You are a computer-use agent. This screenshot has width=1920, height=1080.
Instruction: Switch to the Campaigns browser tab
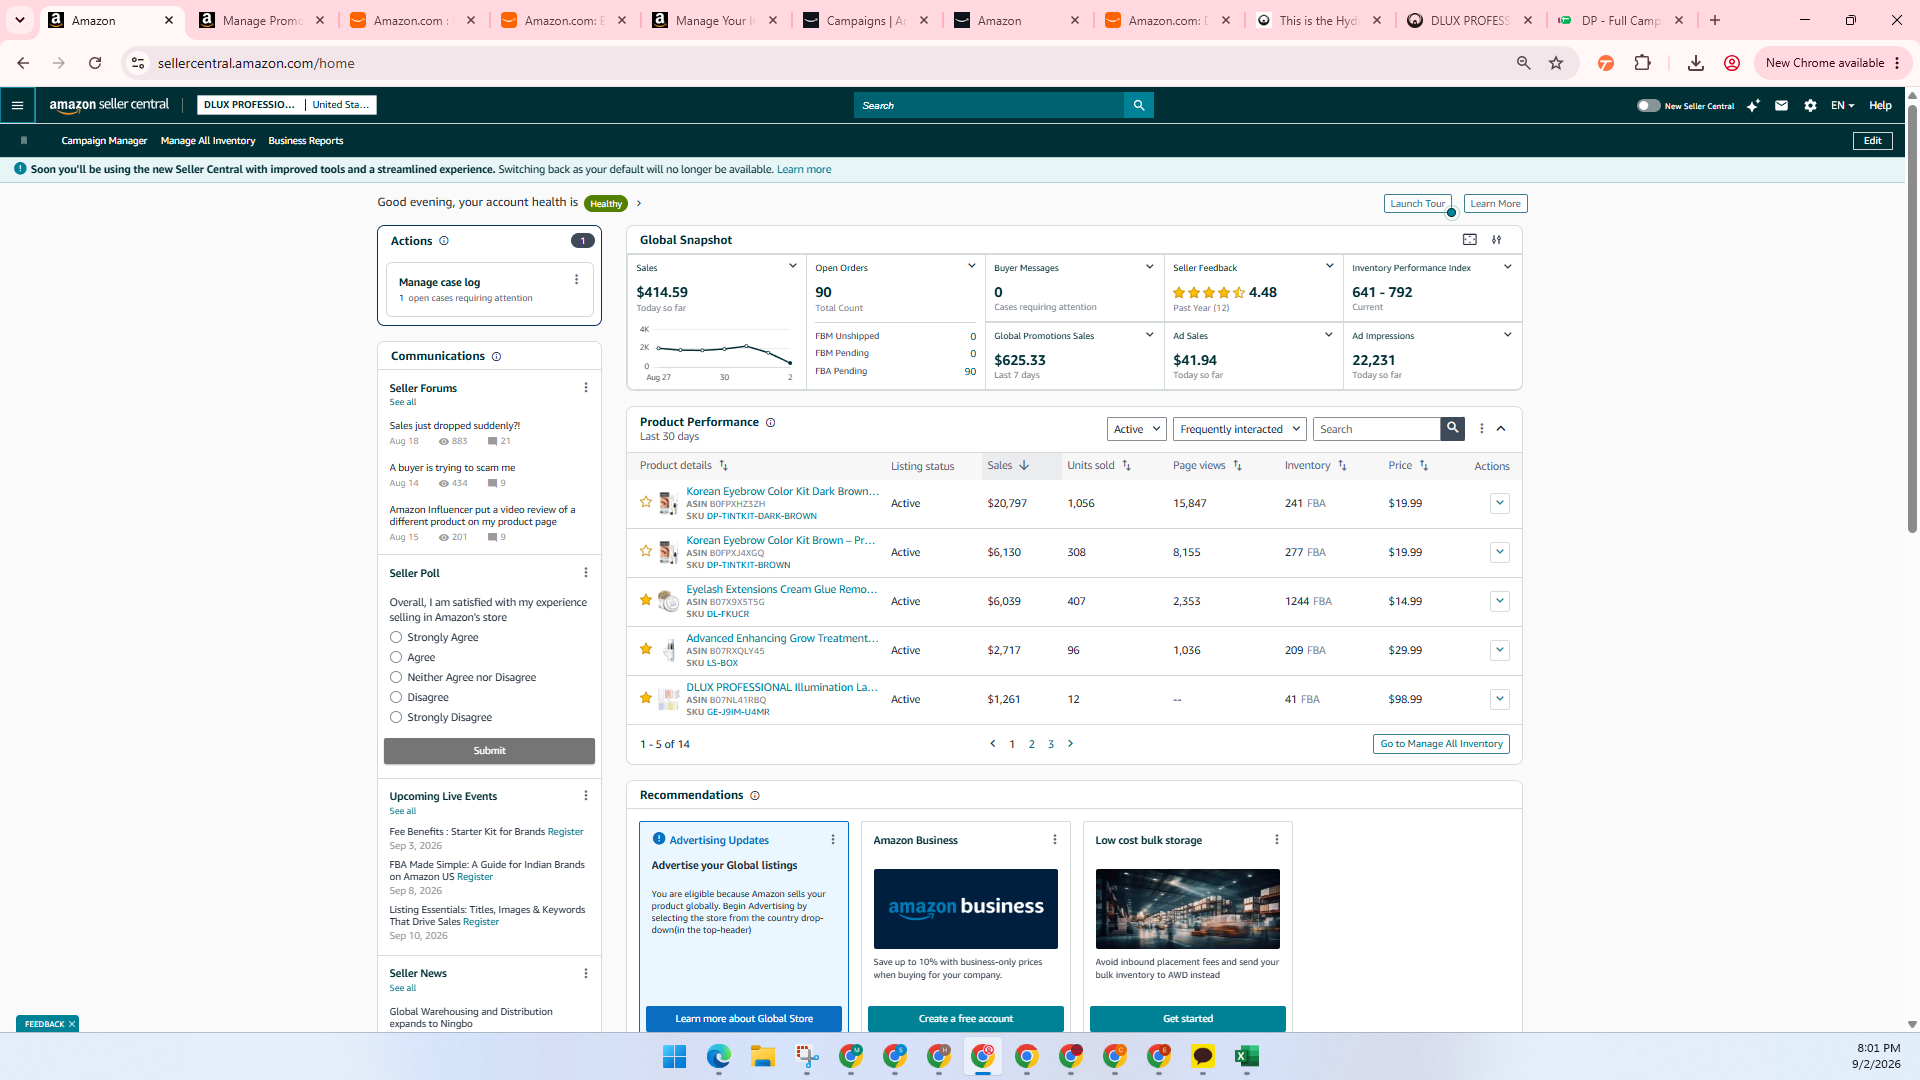click(866, 20)
